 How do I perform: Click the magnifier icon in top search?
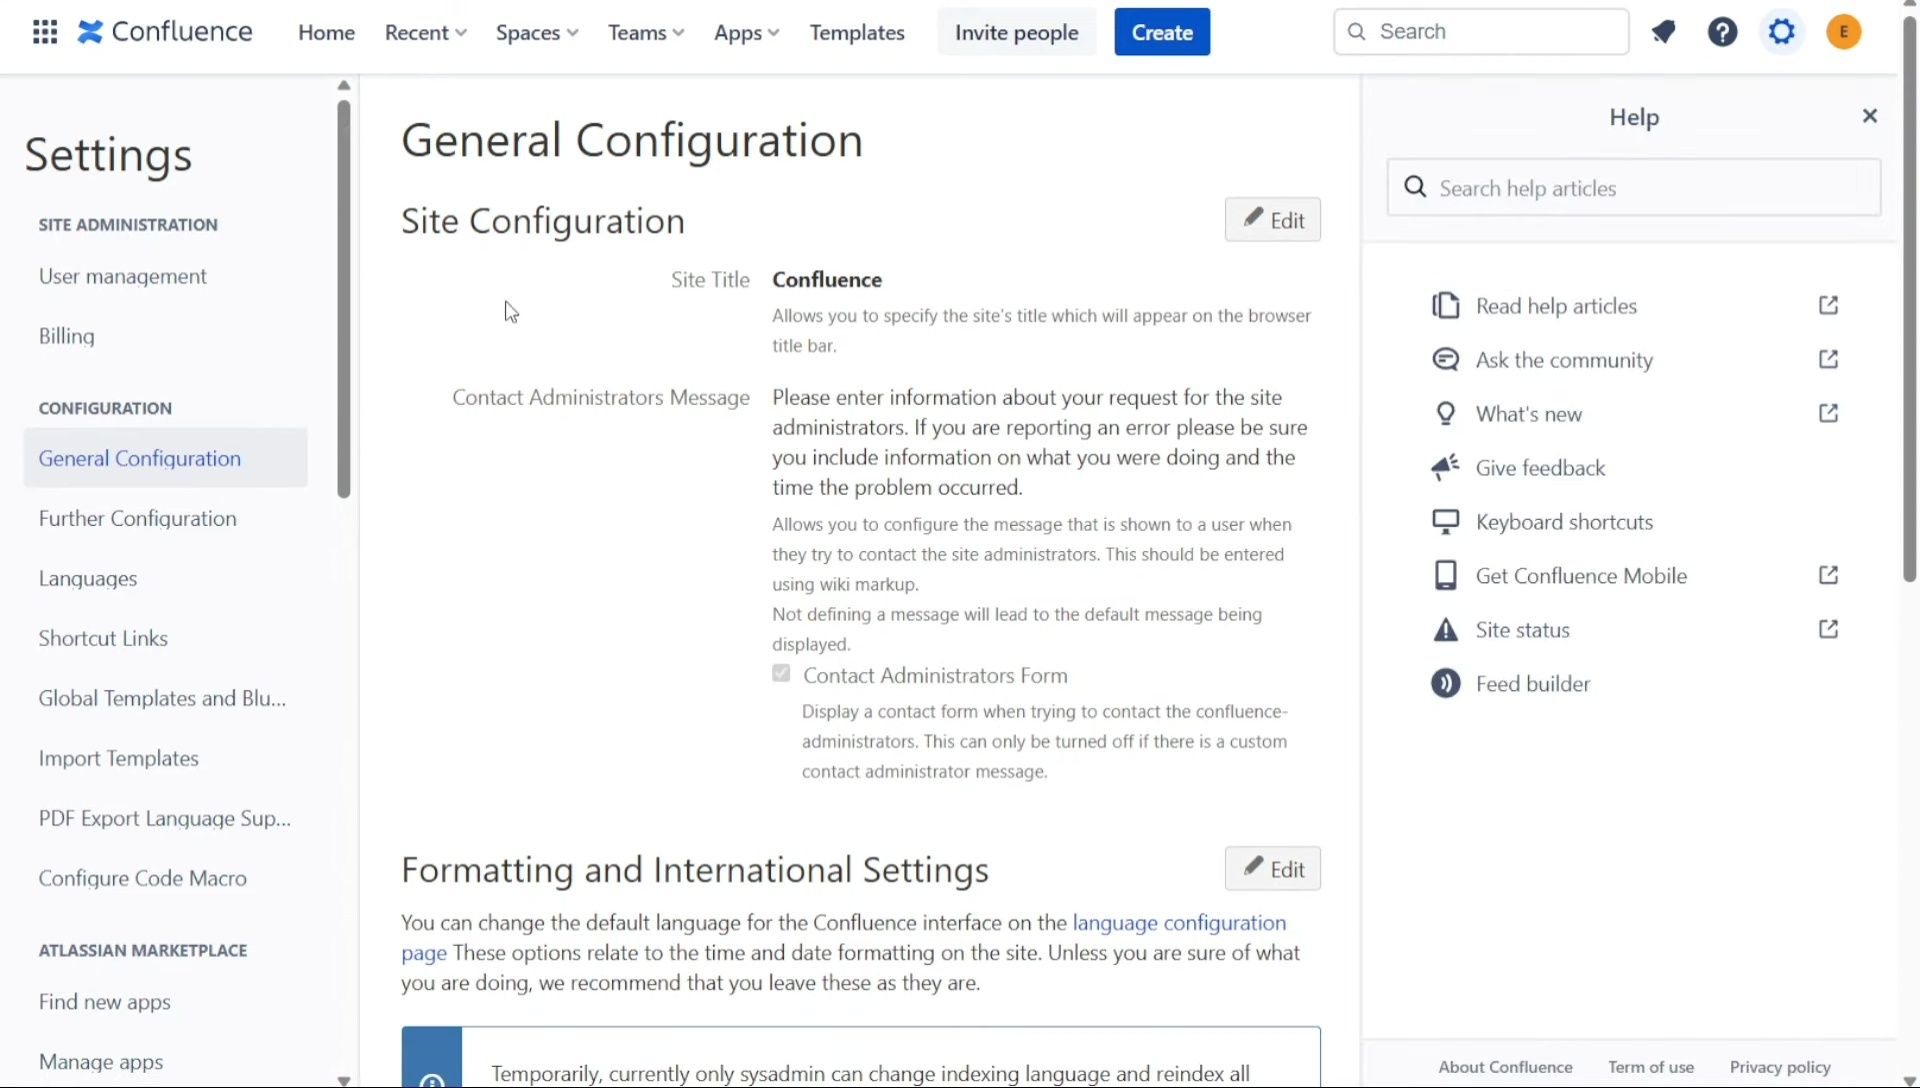point(1357,32)
